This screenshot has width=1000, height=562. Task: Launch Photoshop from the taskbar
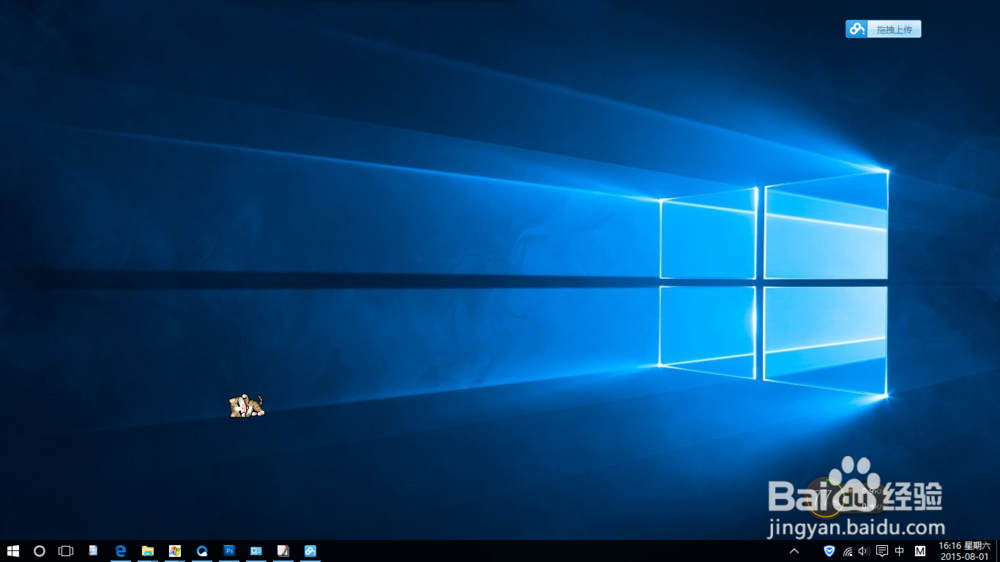click(x=229, y=551)
